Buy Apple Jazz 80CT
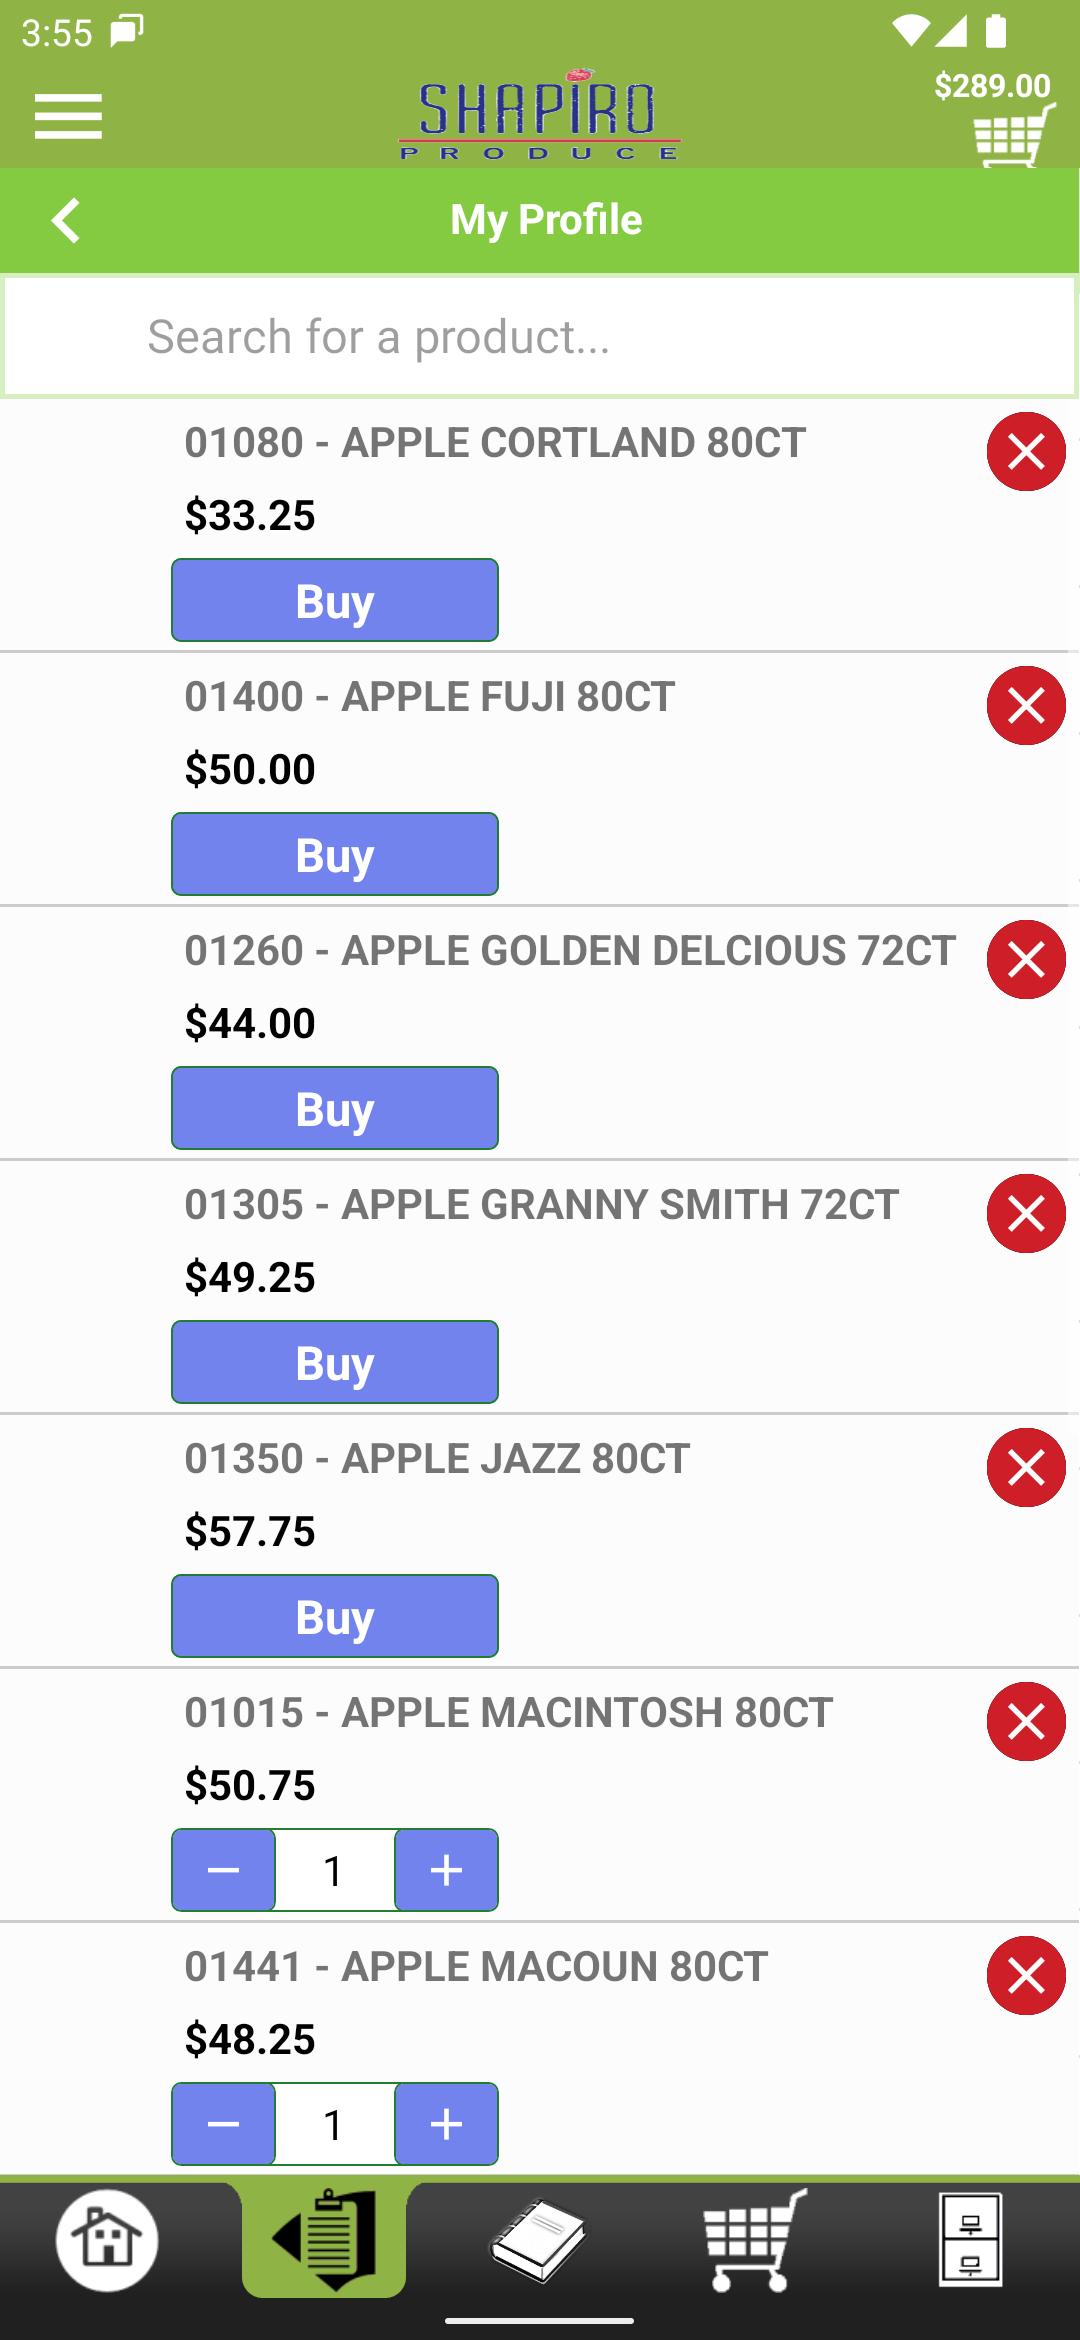This screenshot has width=1080, height=2340. coord(335,1616)
